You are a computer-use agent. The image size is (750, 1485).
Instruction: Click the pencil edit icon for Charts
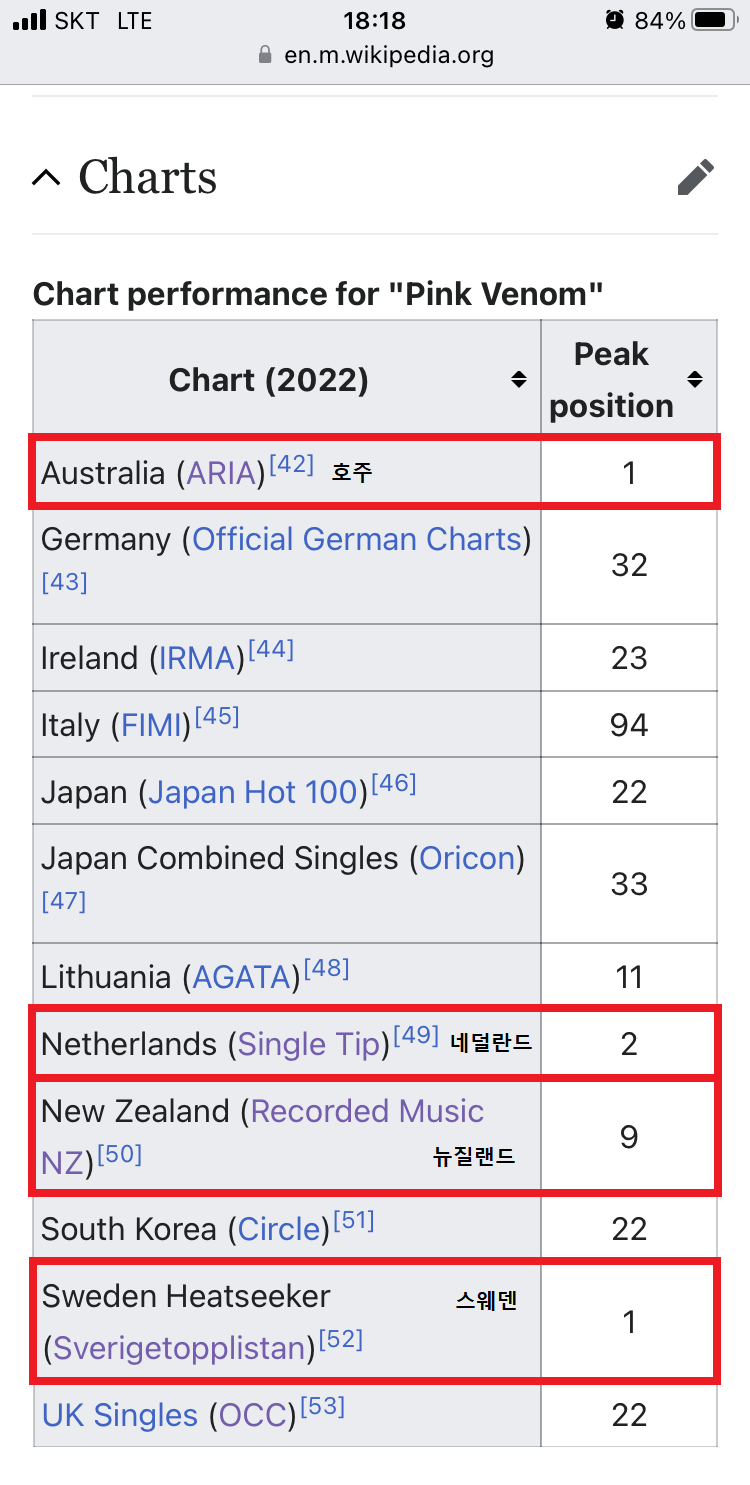pos(696,177)
